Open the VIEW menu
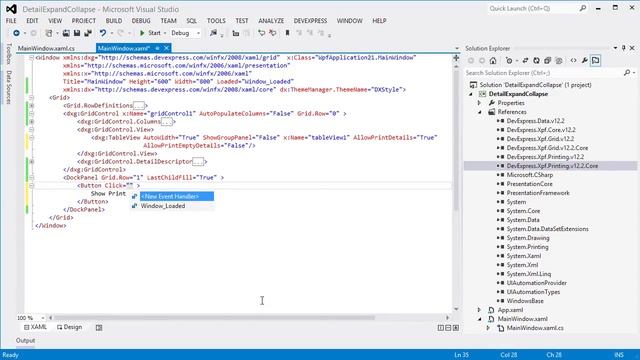 click(55, 20)
